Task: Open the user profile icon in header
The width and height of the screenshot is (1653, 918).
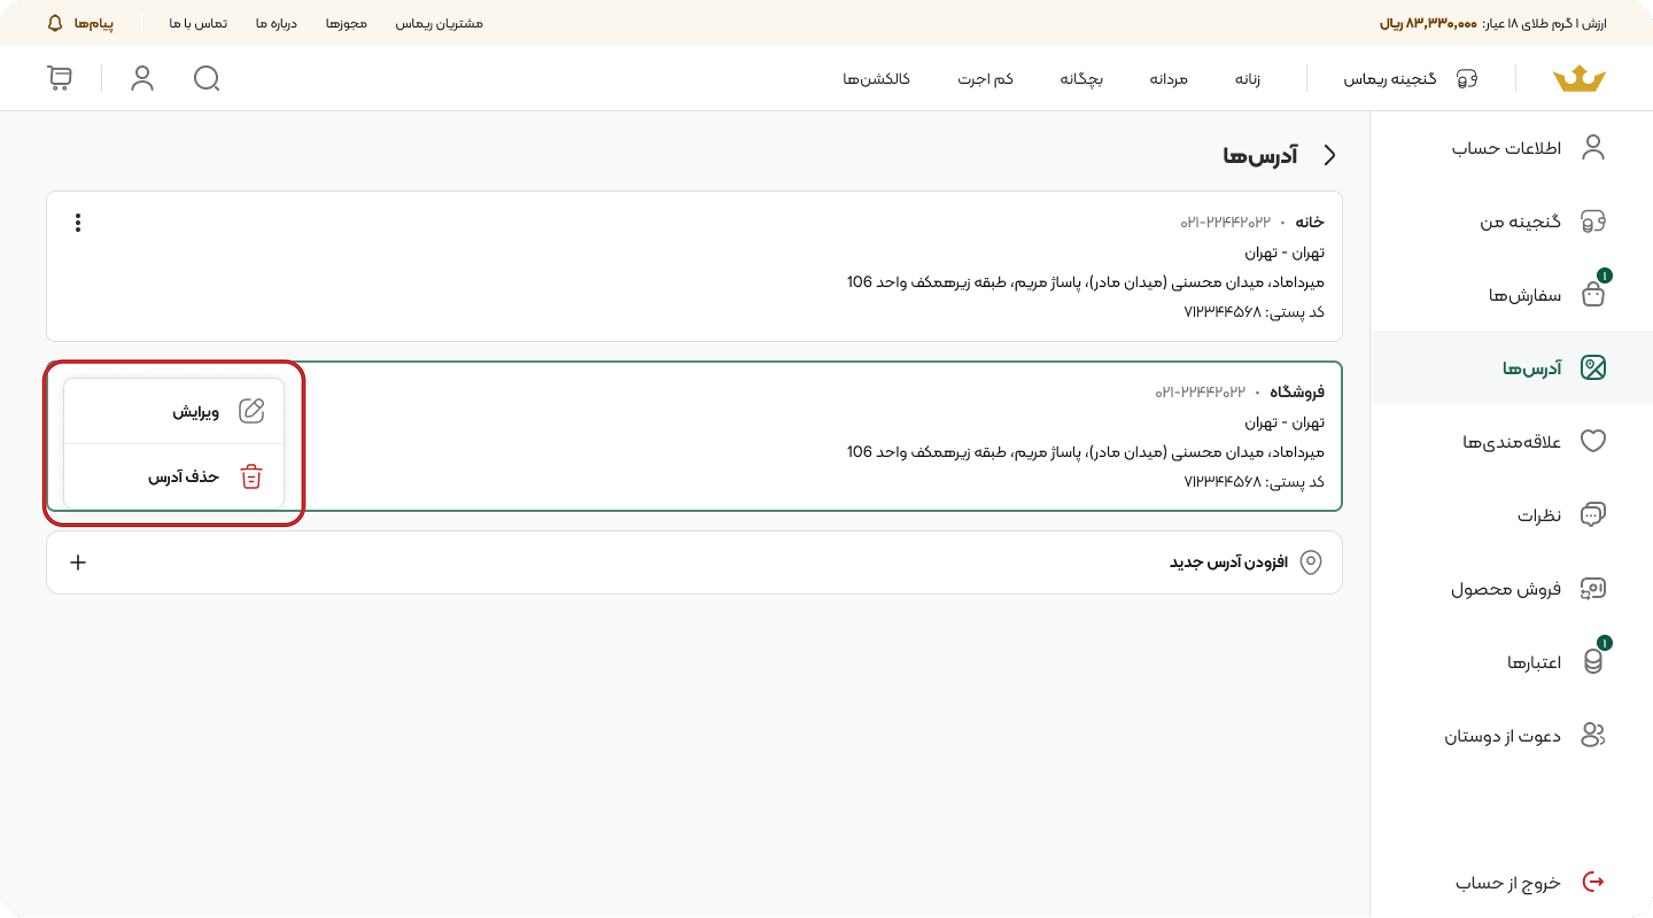Action: [x=142, y=78]
